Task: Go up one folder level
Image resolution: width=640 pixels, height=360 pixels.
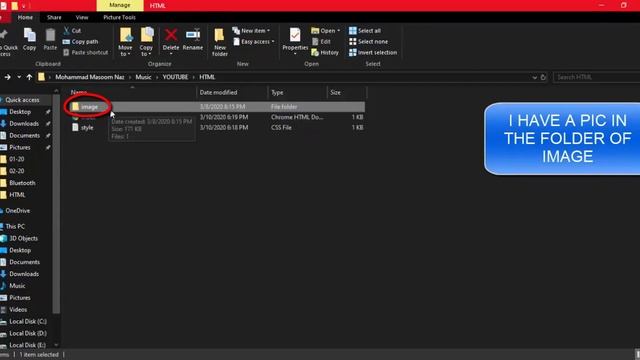Action: (29, 77)
